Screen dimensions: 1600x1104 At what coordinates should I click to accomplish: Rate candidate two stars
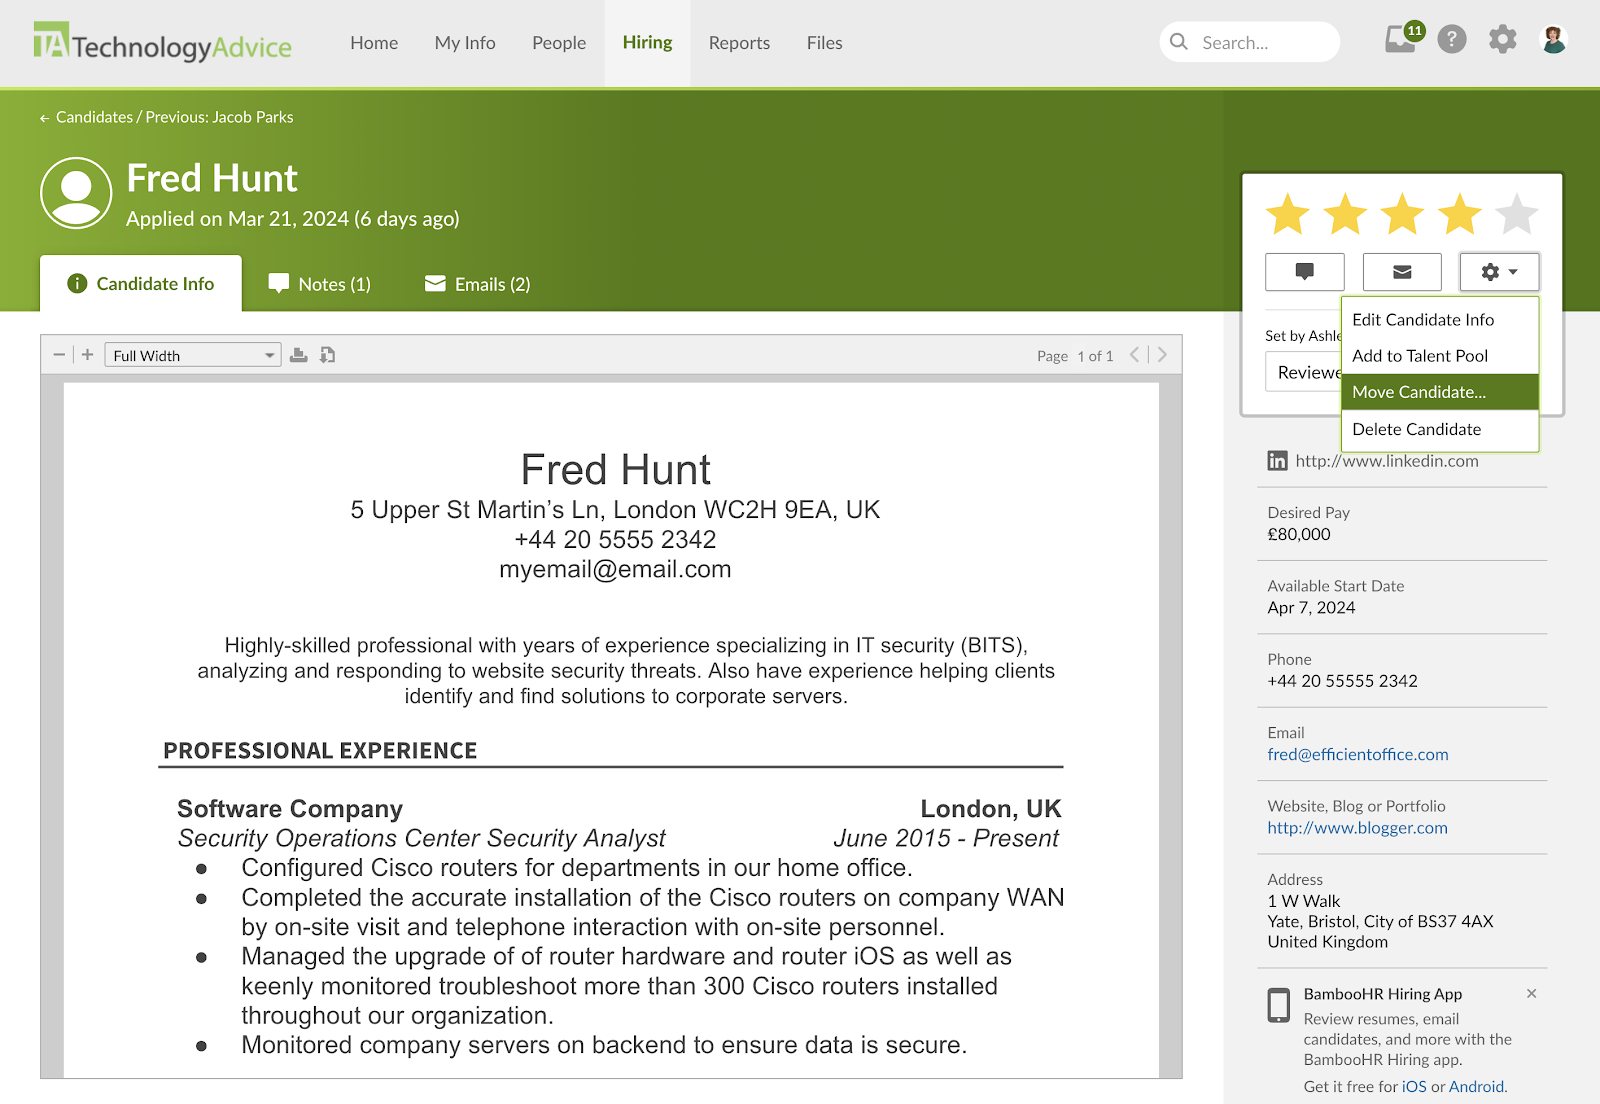pos(1345,214)
